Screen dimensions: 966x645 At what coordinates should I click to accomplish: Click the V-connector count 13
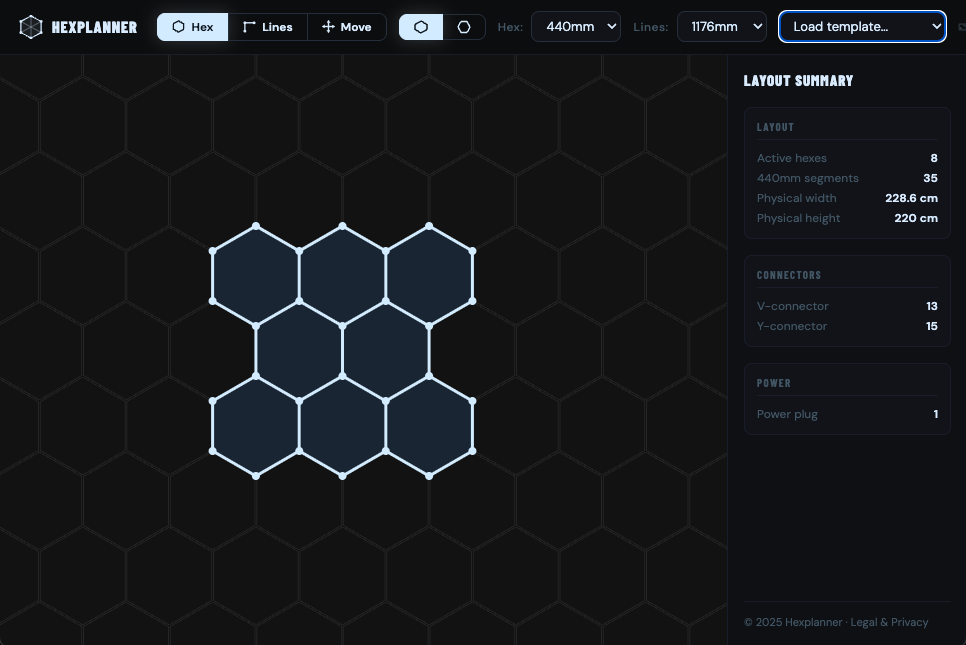932,306
